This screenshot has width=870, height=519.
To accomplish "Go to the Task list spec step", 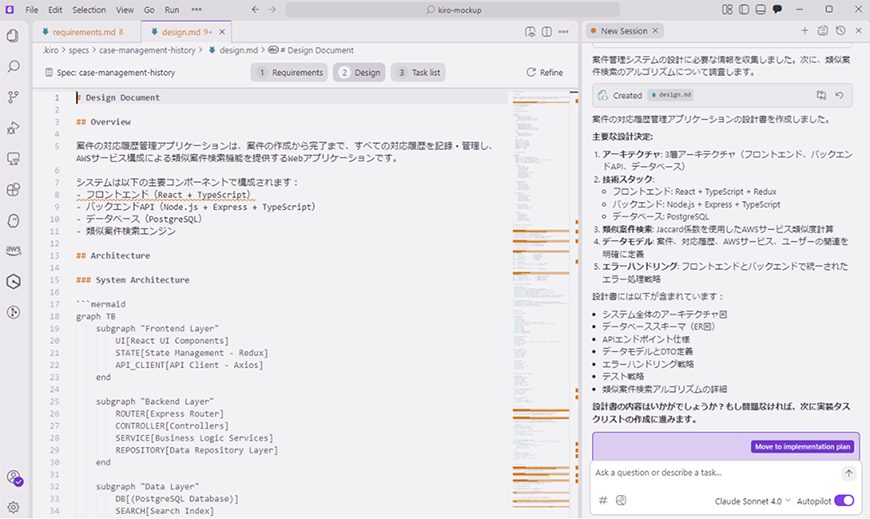I will [x=418, y=72].
